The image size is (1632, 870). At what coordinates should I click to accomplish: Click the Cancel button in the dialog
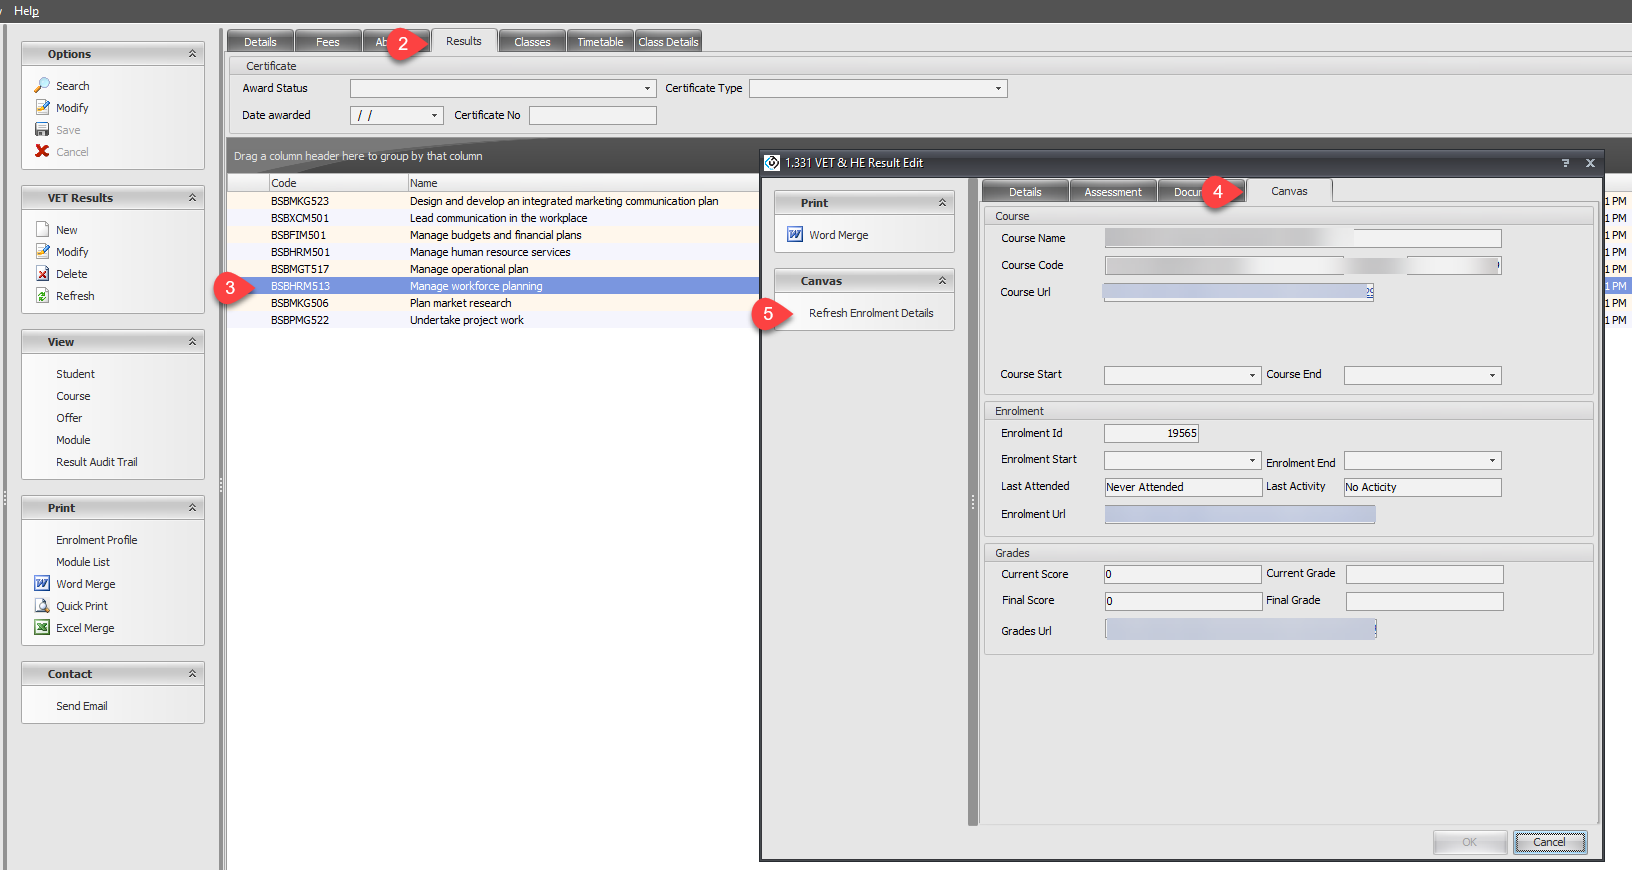pyautogui.click(x=1549, y=842)
